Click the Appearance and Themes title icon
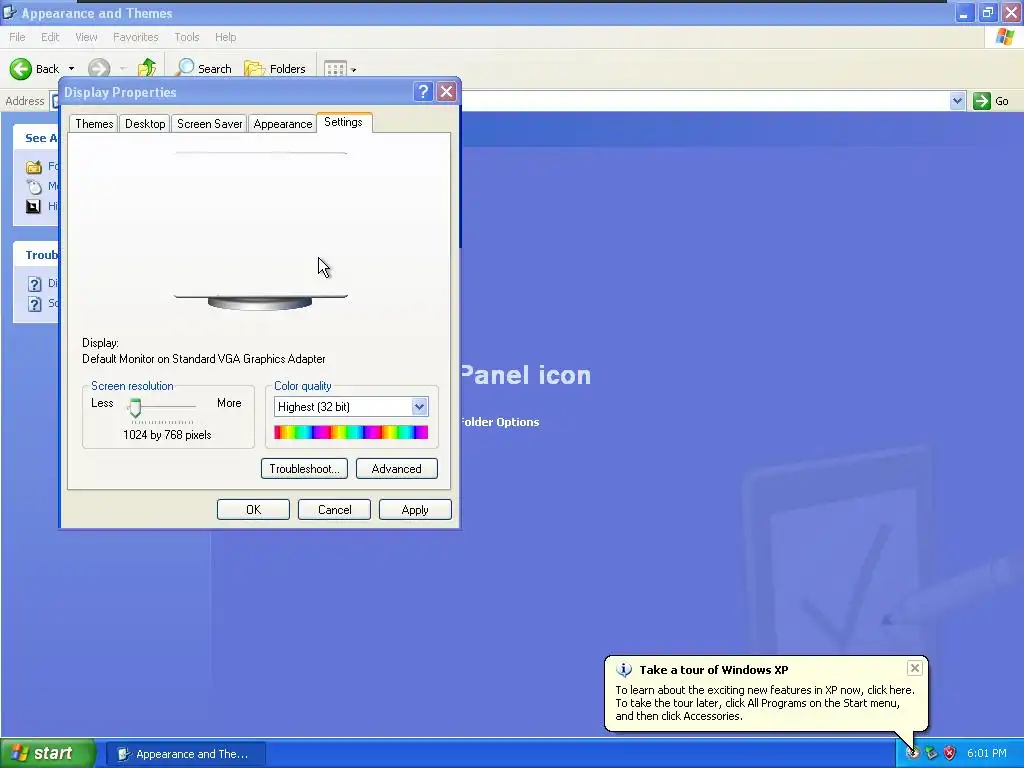 9,12
